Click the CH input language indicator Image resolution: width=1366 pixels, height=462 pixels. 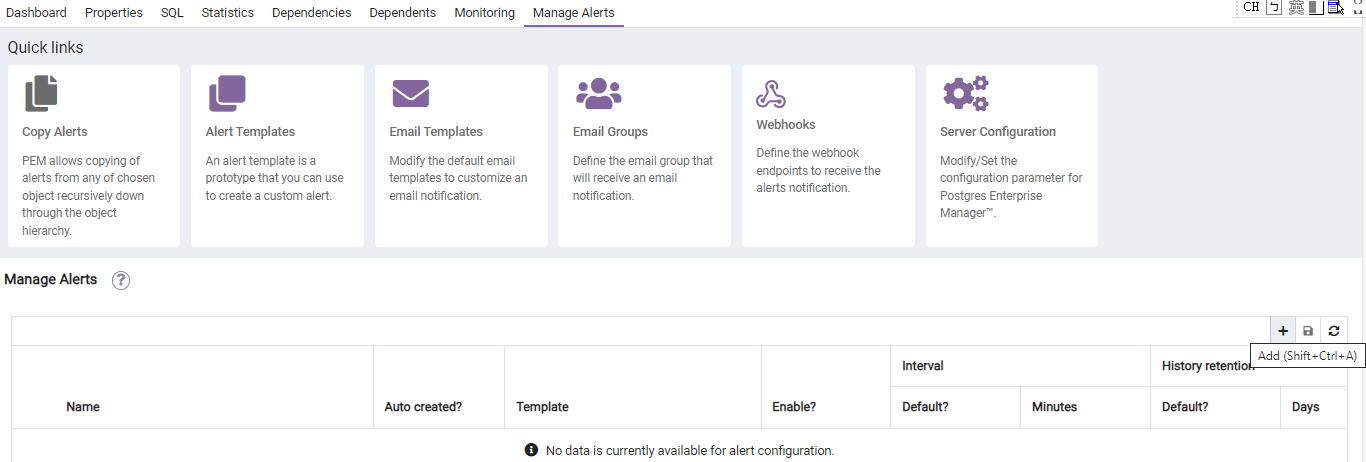click(x=1251, y=7)
